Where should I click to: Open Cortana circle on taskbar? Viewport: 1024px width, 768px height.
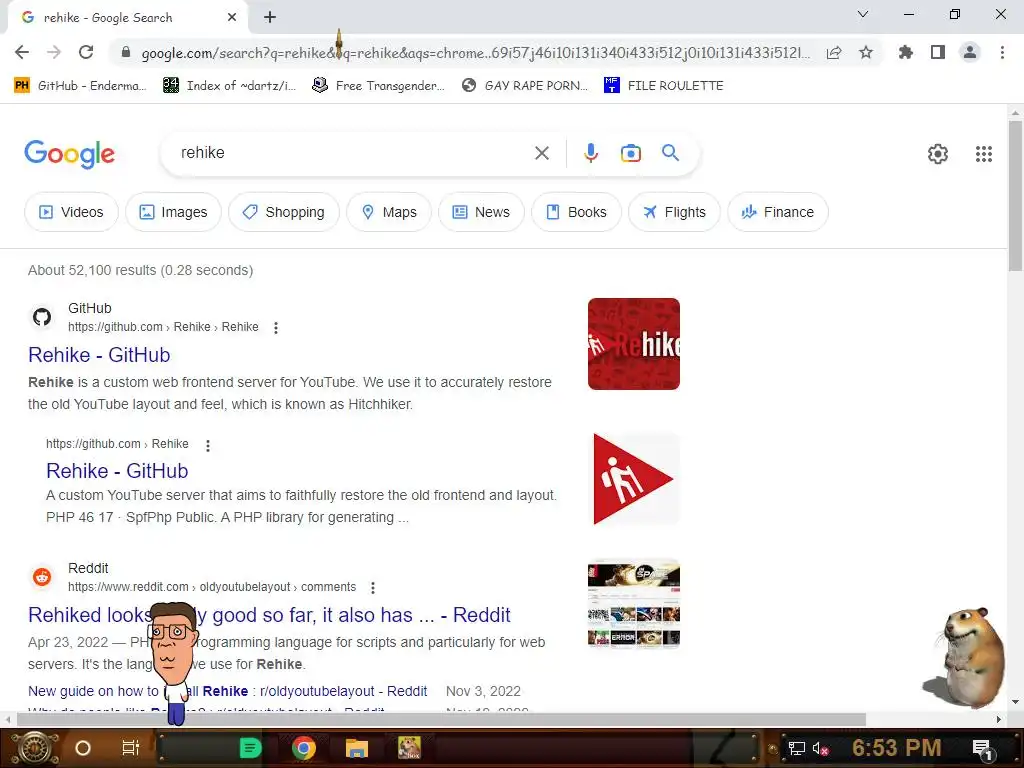[83, 748]
